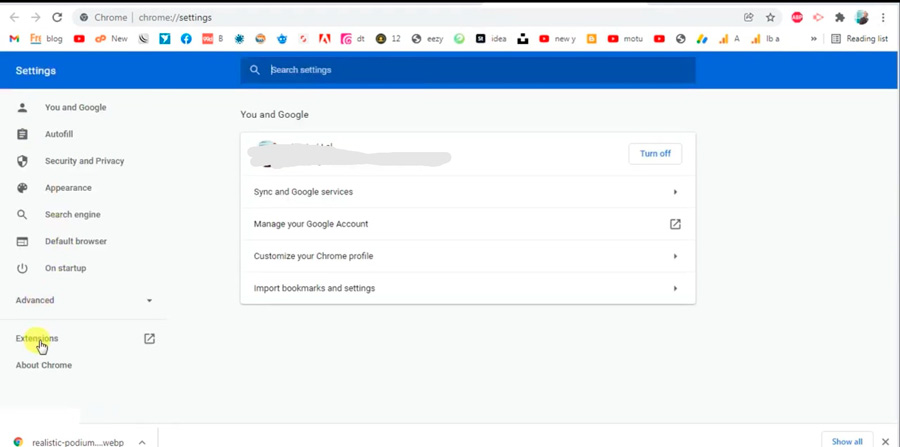Click the Extensions external-link icon

149,339
